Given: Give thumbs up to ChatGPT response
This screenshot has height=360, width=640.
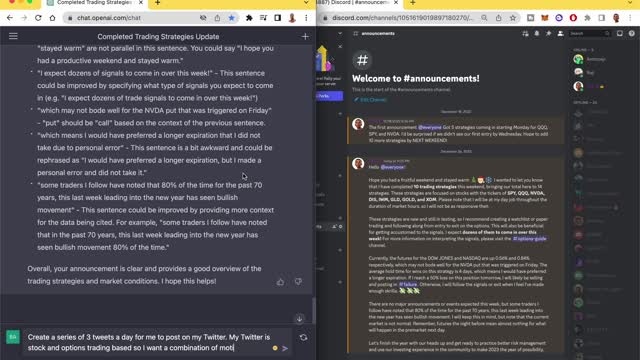Looking at the screenshot, I should coord(280,282).
